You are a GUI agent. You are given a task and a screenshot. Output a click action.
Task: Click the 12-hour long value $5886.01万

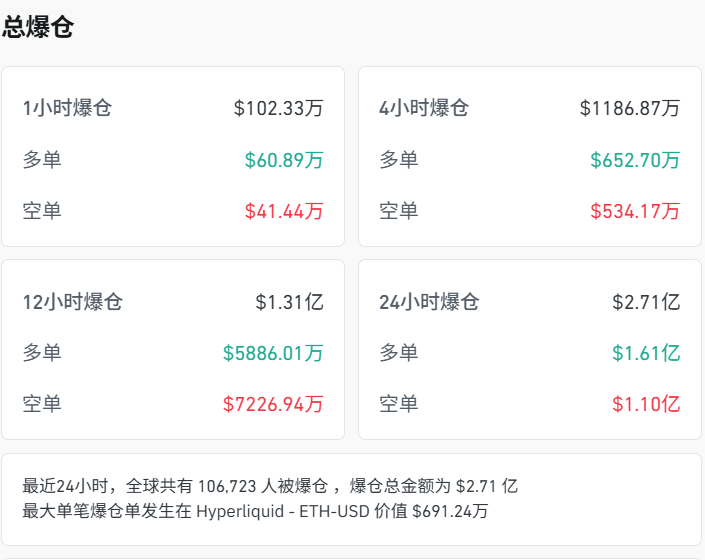(x=273, y=353)
